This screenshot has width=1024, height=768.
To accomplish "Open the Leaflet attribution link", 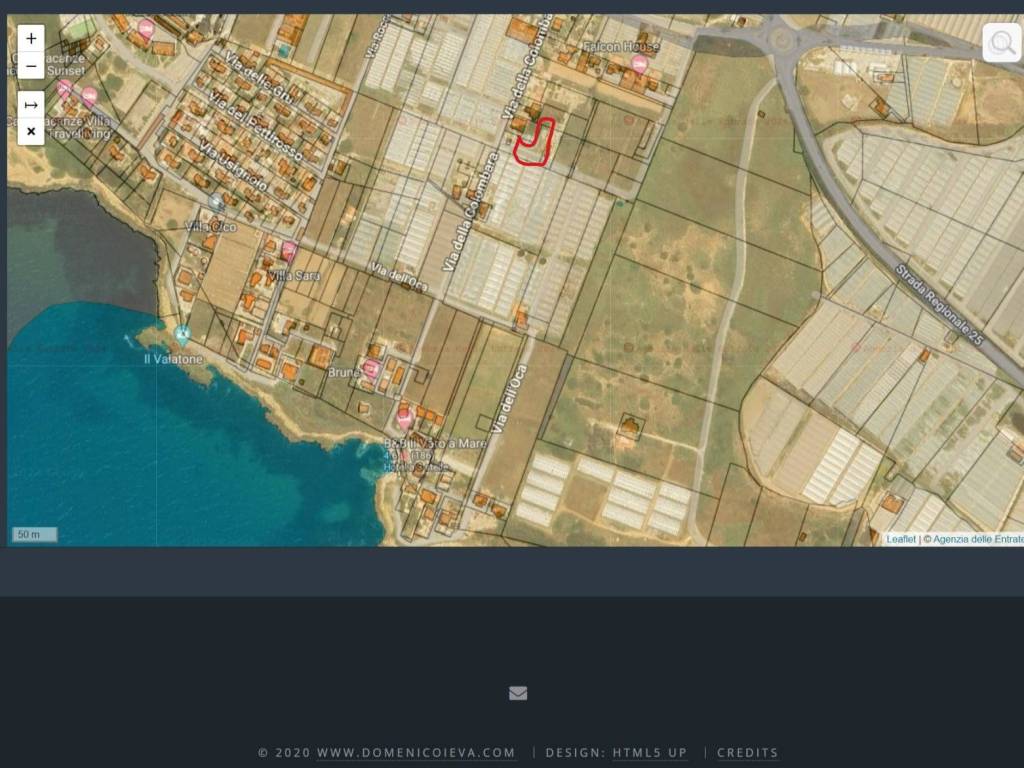I will click(x=900, y=539).
